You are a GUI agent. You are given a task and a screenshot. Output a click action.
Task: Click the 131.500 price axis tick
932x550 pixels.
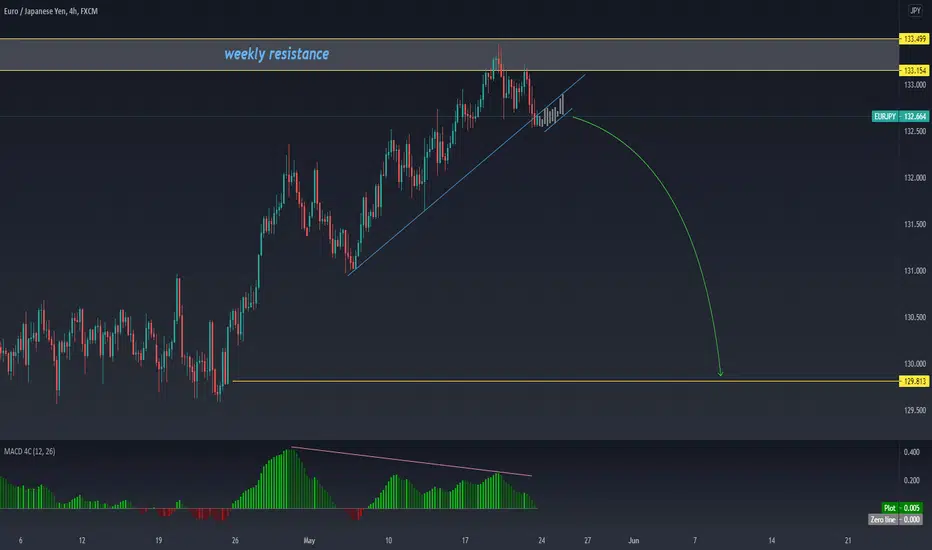915,224
